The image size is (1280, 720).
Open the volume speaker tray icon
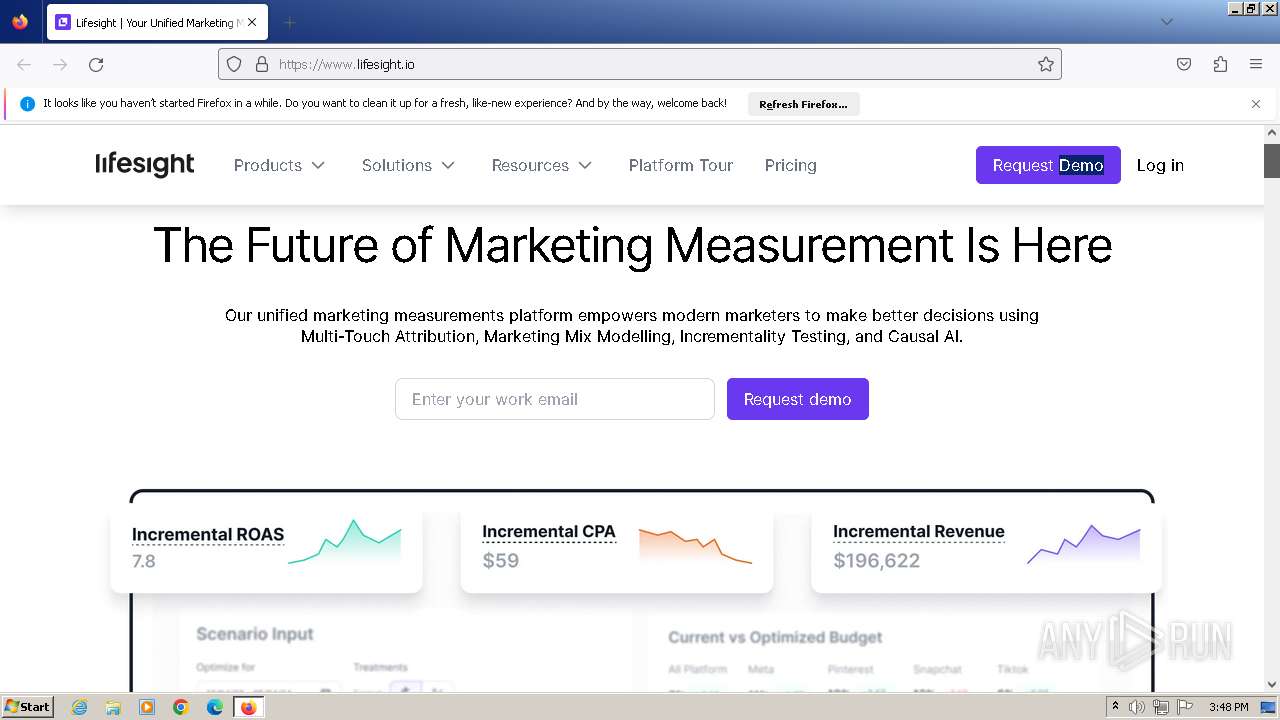click(1137, 707)
